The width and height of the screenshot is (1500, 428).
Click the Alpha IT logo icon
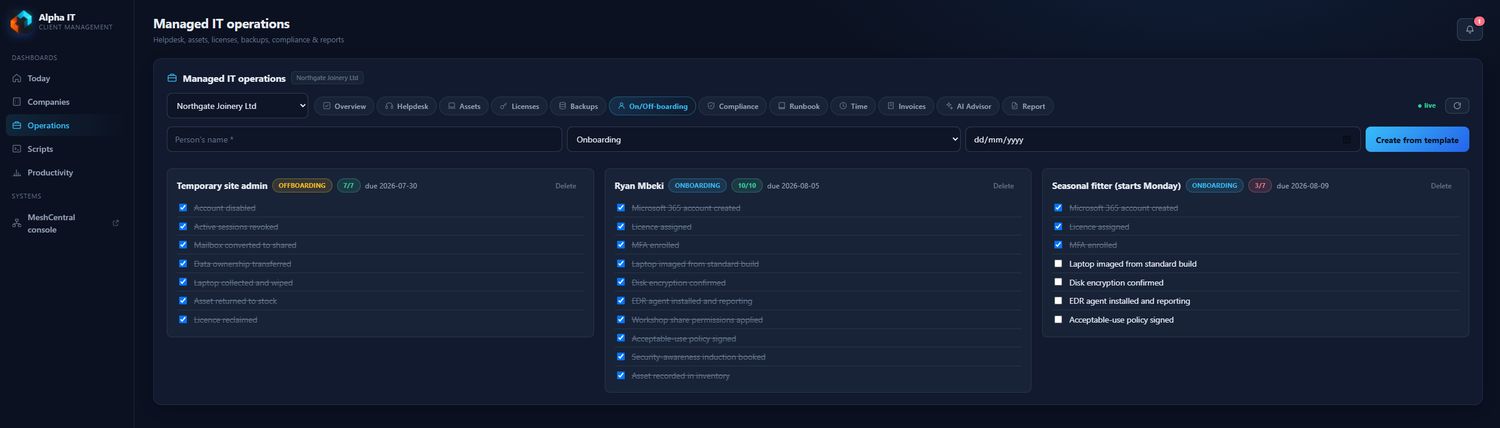21,21
